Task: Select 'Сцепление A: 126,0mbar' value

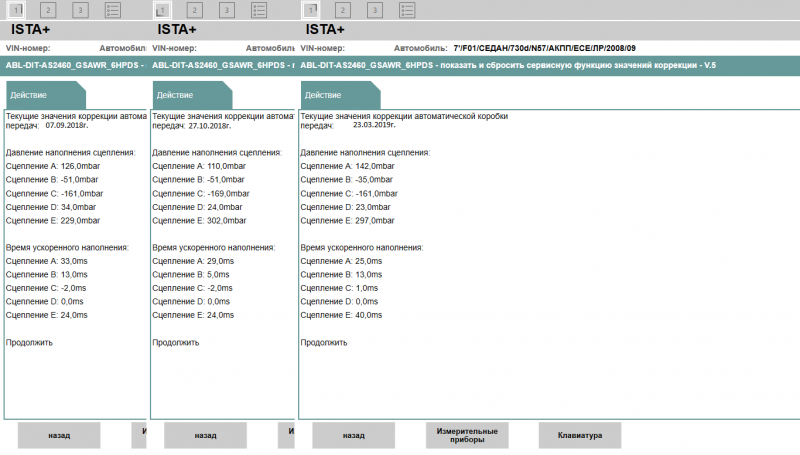Action: click(x=53, y=166)
